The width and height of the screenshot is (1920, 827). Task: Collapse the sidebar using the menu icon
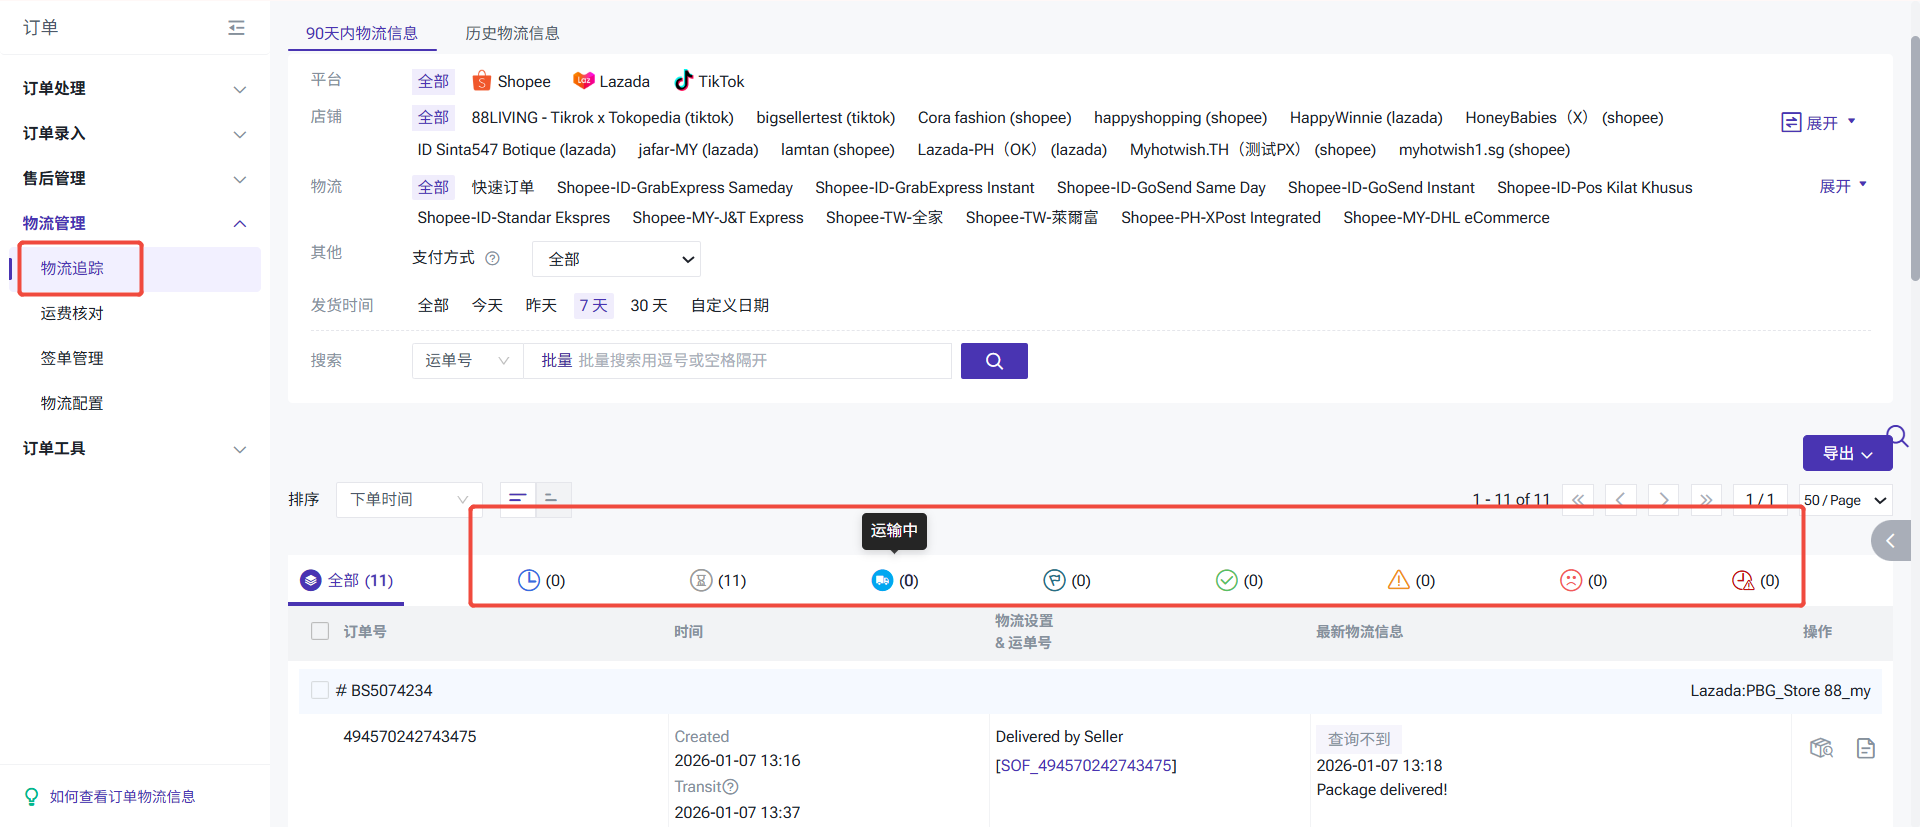coord(236,28)
